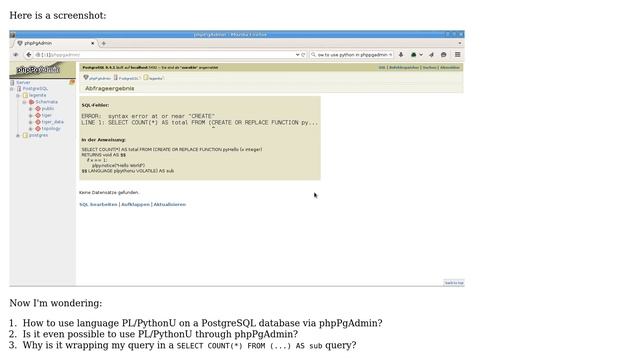Image resolution: width=640 pixels, height=360 pixels.
Task: Select the tiger_data schema label
Action: (53, 122)
